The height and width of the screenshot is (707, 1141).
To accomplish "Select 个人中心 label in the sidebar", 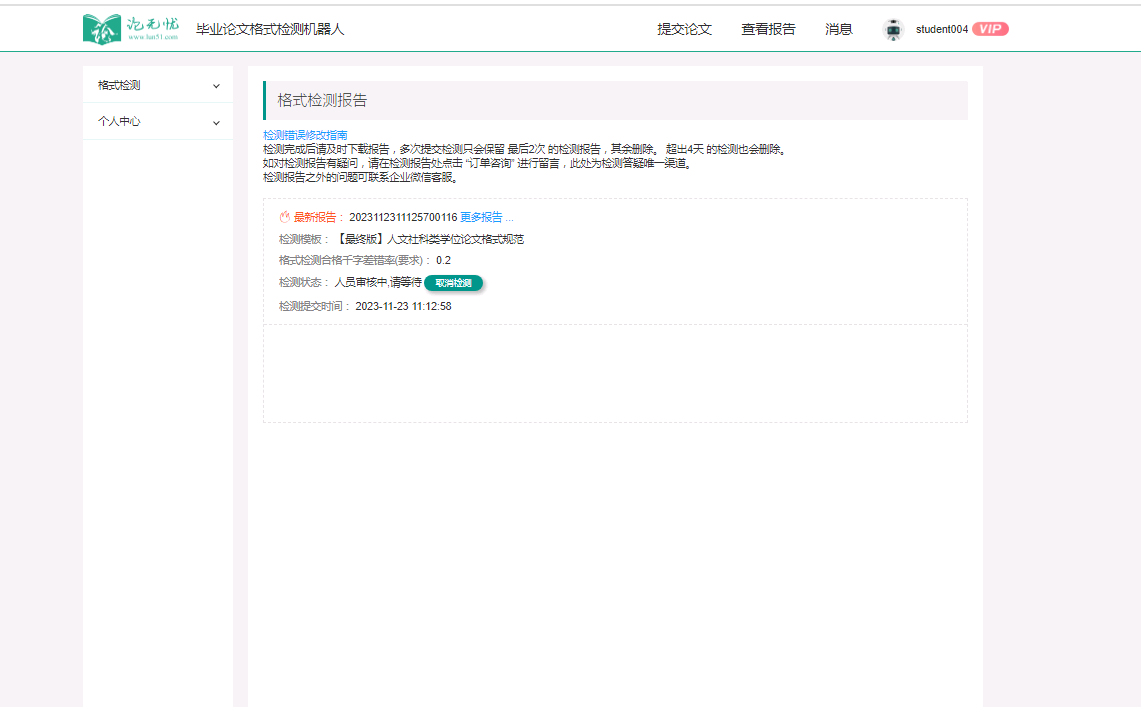I will 119,122.
